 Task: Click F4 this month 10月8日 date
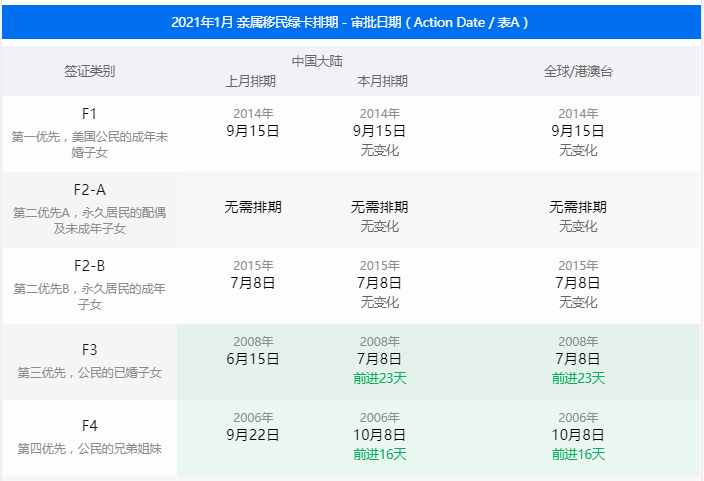(x=380, y=435)
